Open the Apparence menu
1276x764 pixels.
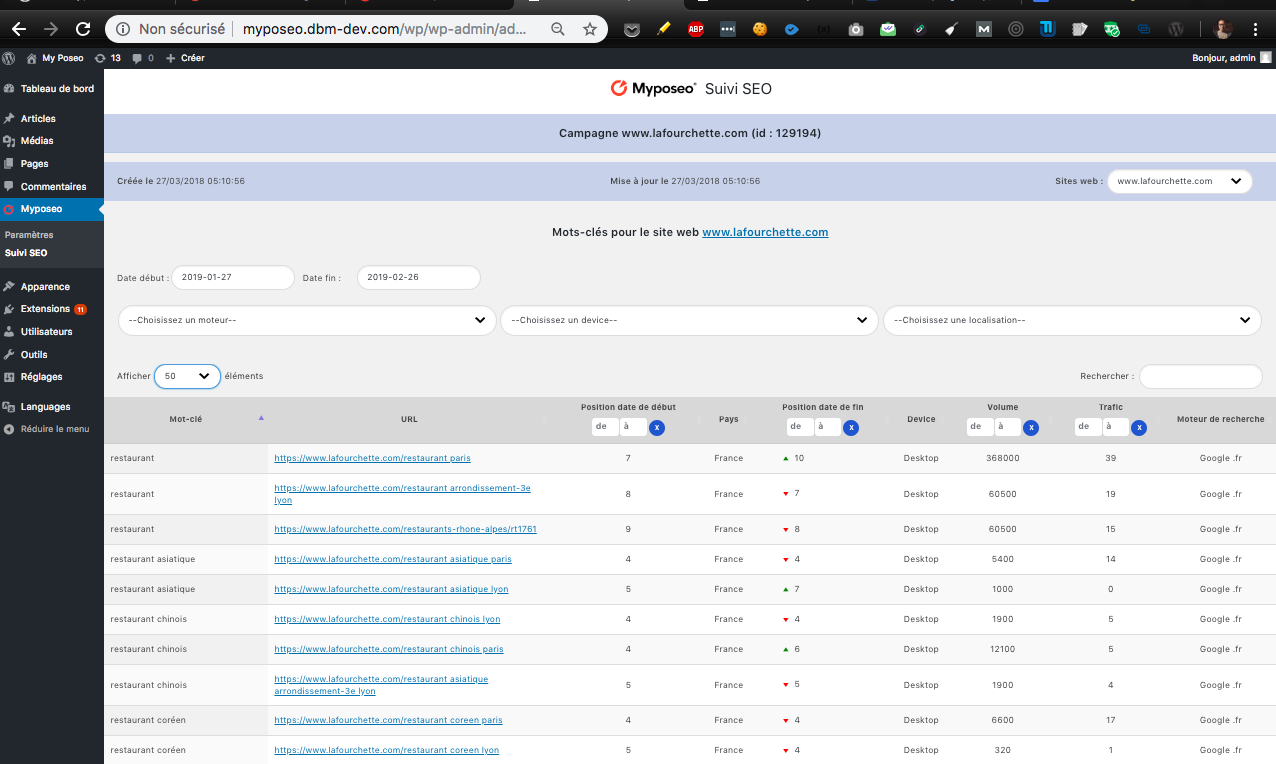(x=51, y=286)
